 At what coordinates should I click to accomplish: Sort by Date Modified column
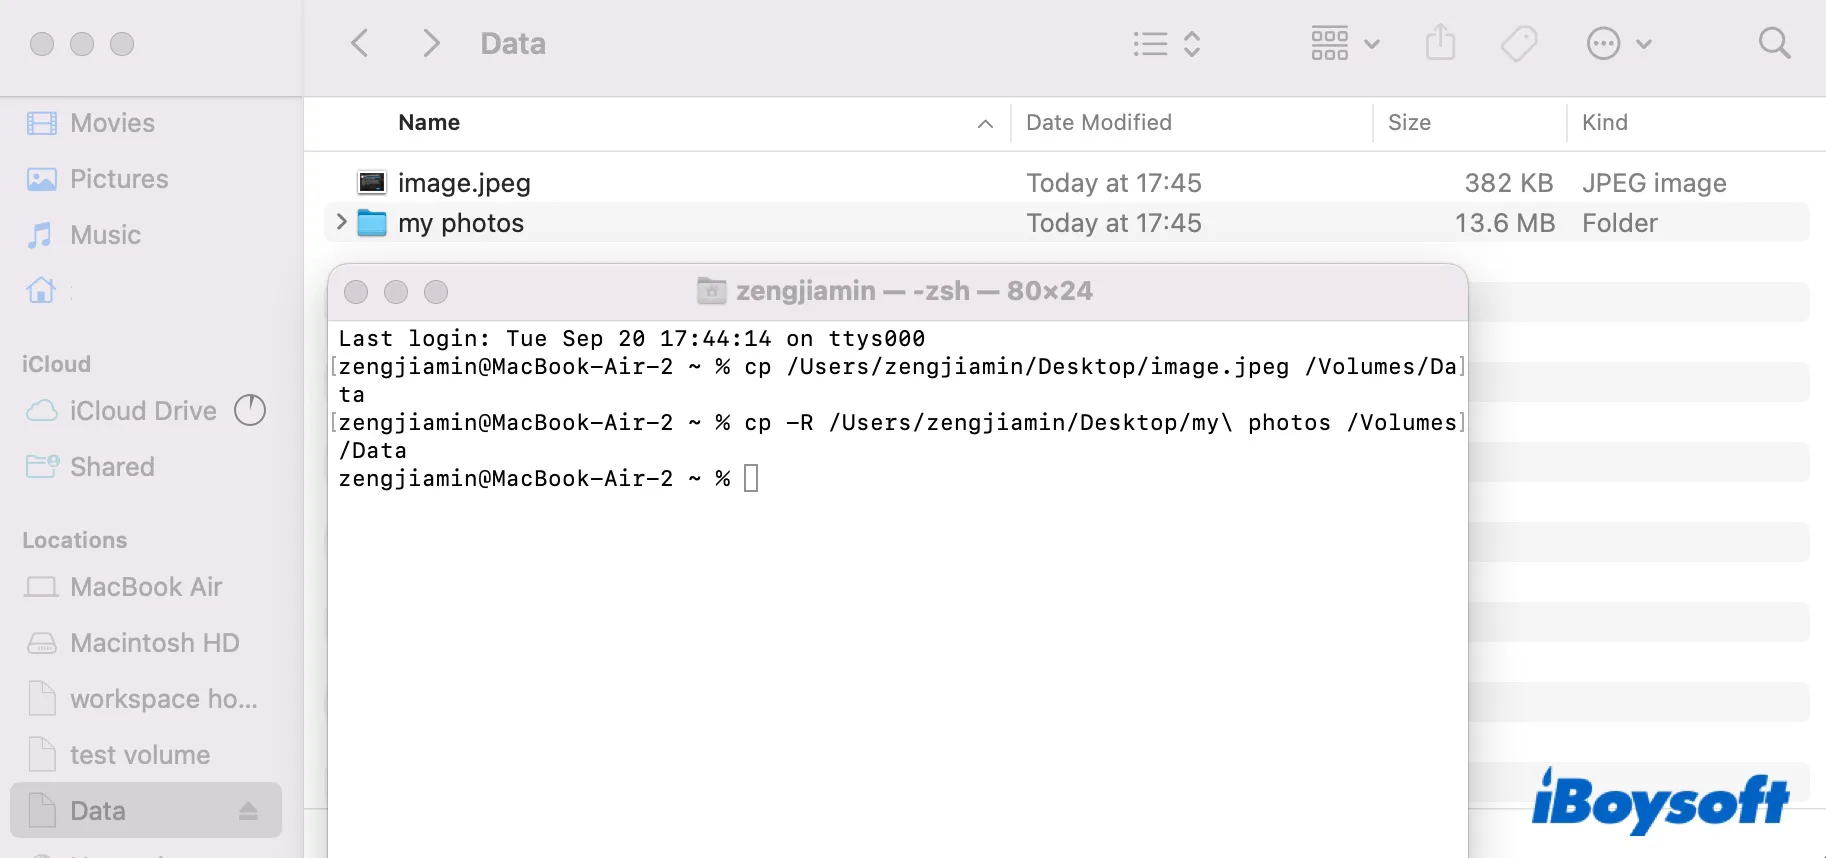click(x=1099, y=123)
